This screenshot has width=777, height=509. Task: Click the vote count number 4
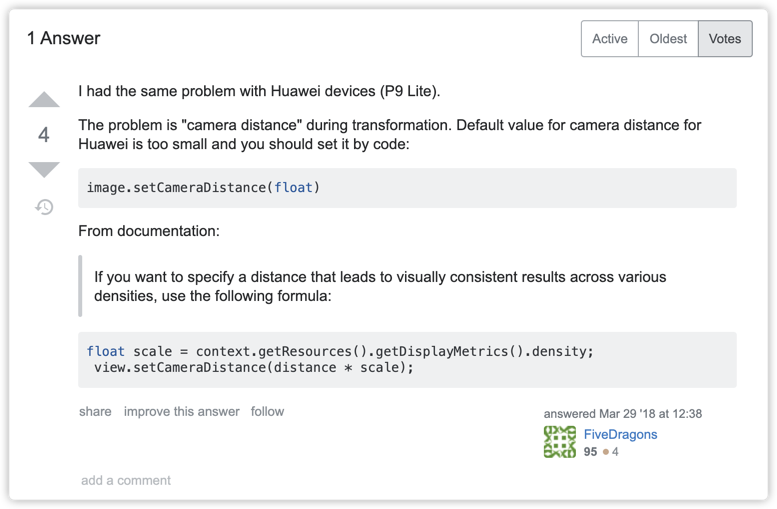(44, 134)
